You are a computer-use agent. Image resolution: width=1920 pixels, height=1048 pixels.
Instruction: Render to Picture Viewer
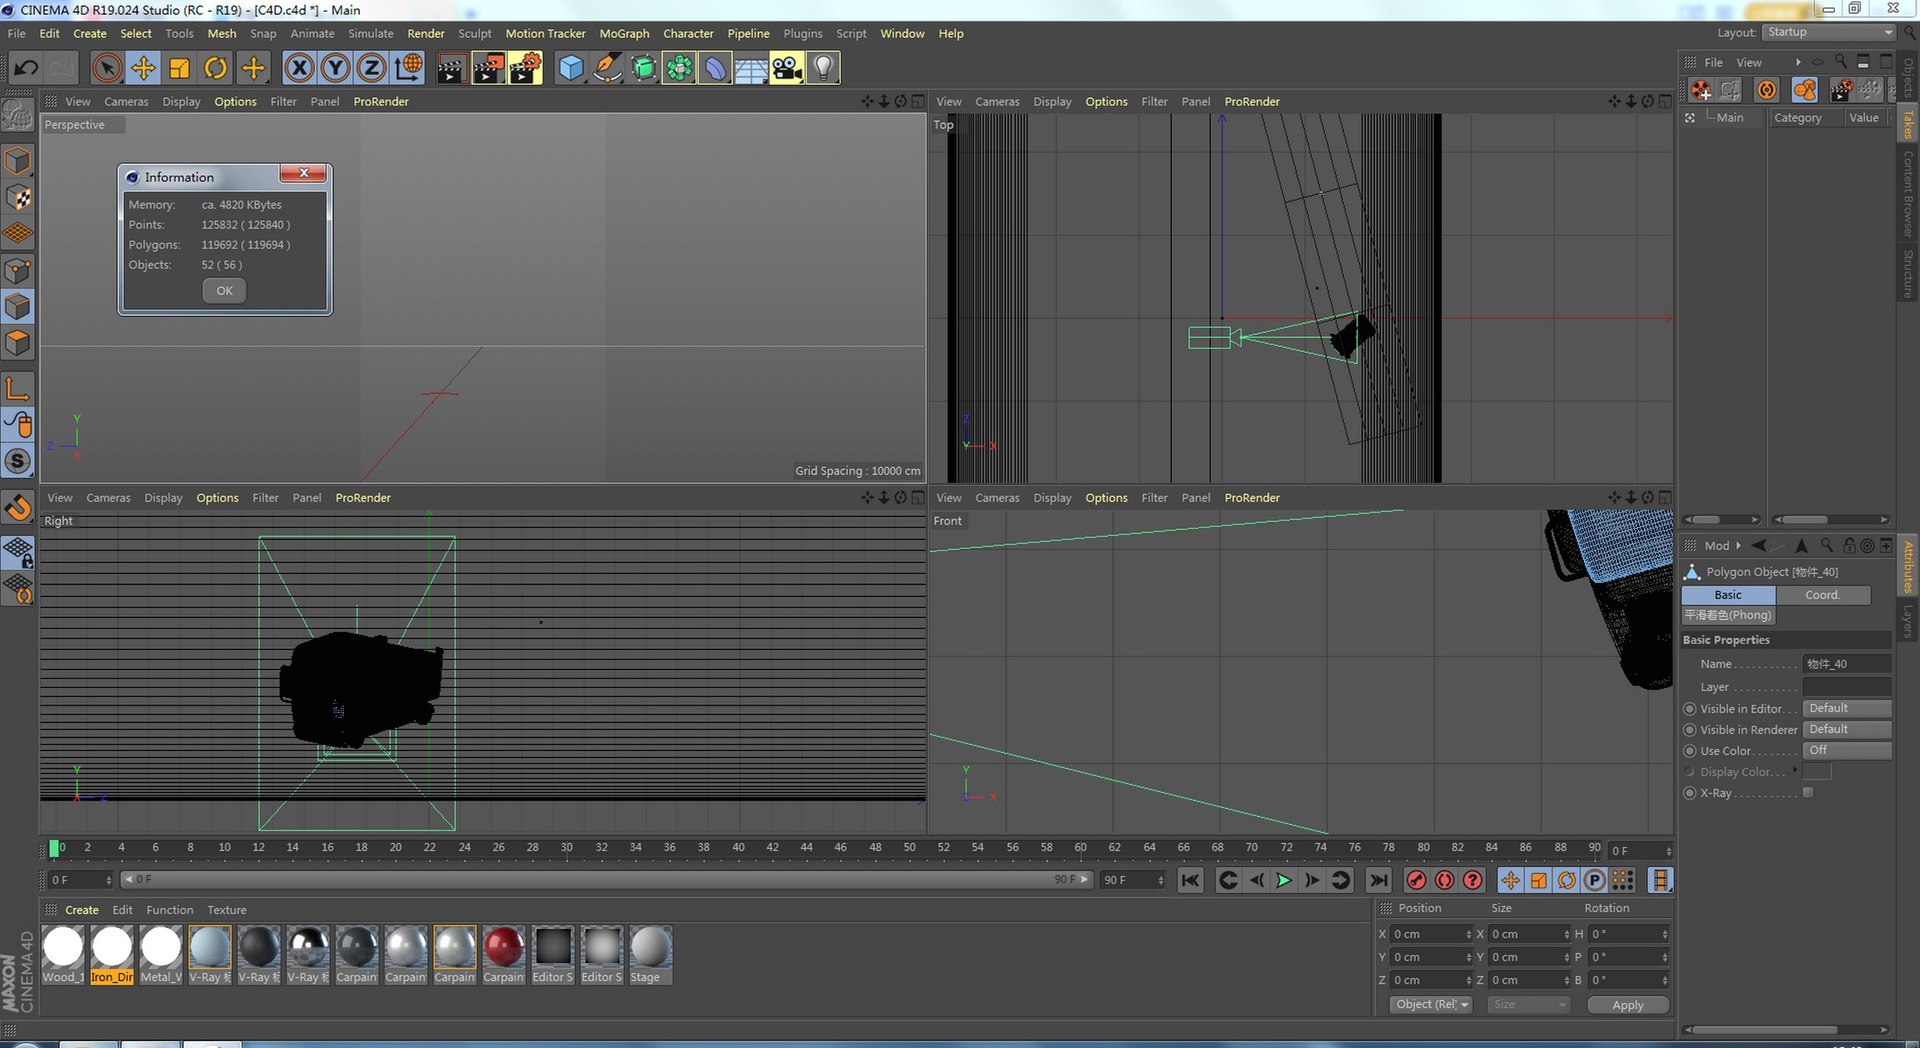coord(488,68)
